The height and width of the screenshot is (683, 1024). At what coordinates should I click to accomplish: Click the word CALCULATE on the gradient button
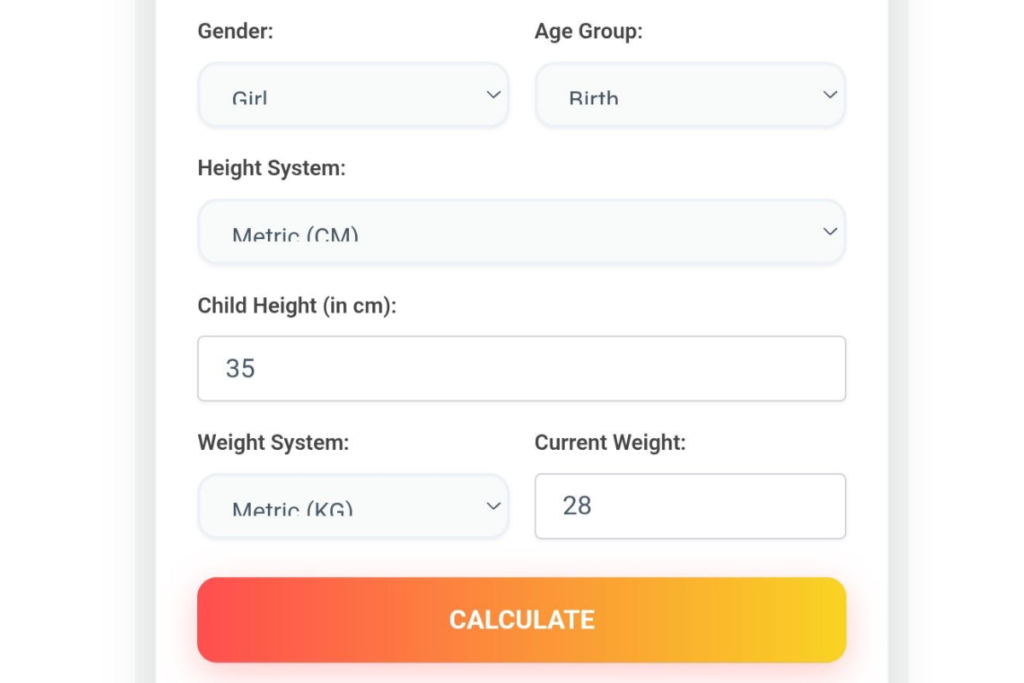[521, 620]
